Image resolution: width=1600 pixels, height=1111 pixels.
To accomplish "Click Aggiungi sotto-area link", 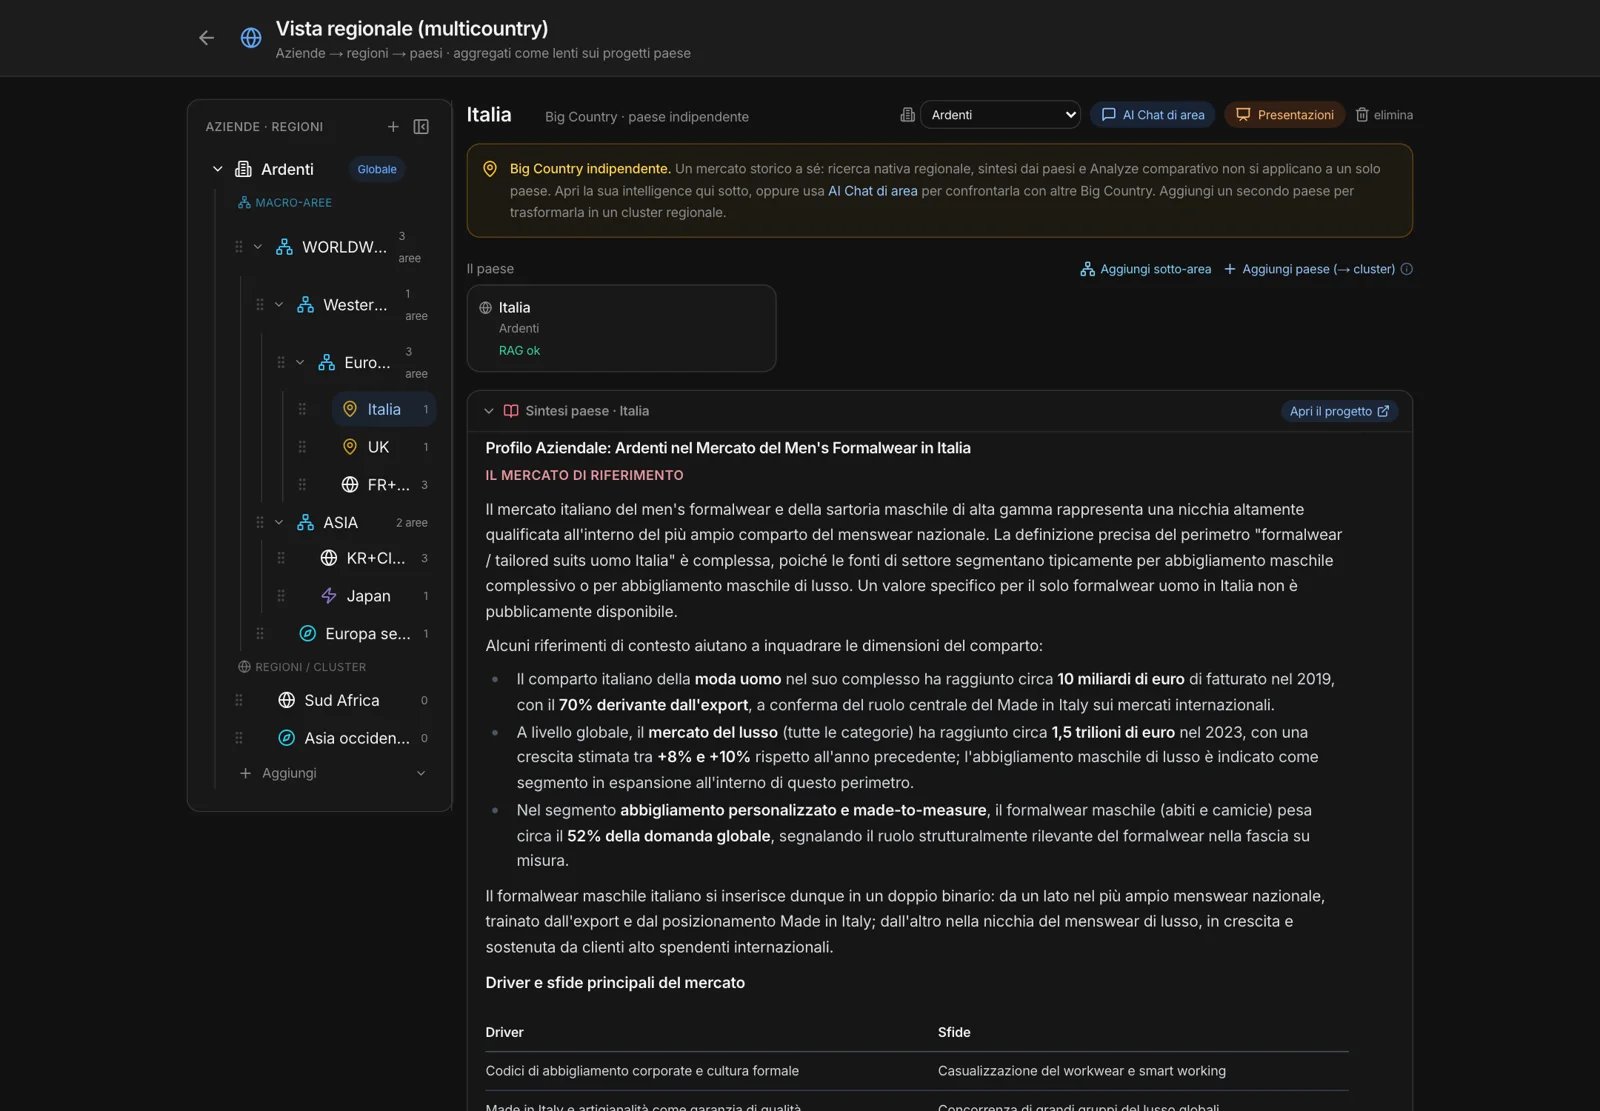I will (1146, 269).
